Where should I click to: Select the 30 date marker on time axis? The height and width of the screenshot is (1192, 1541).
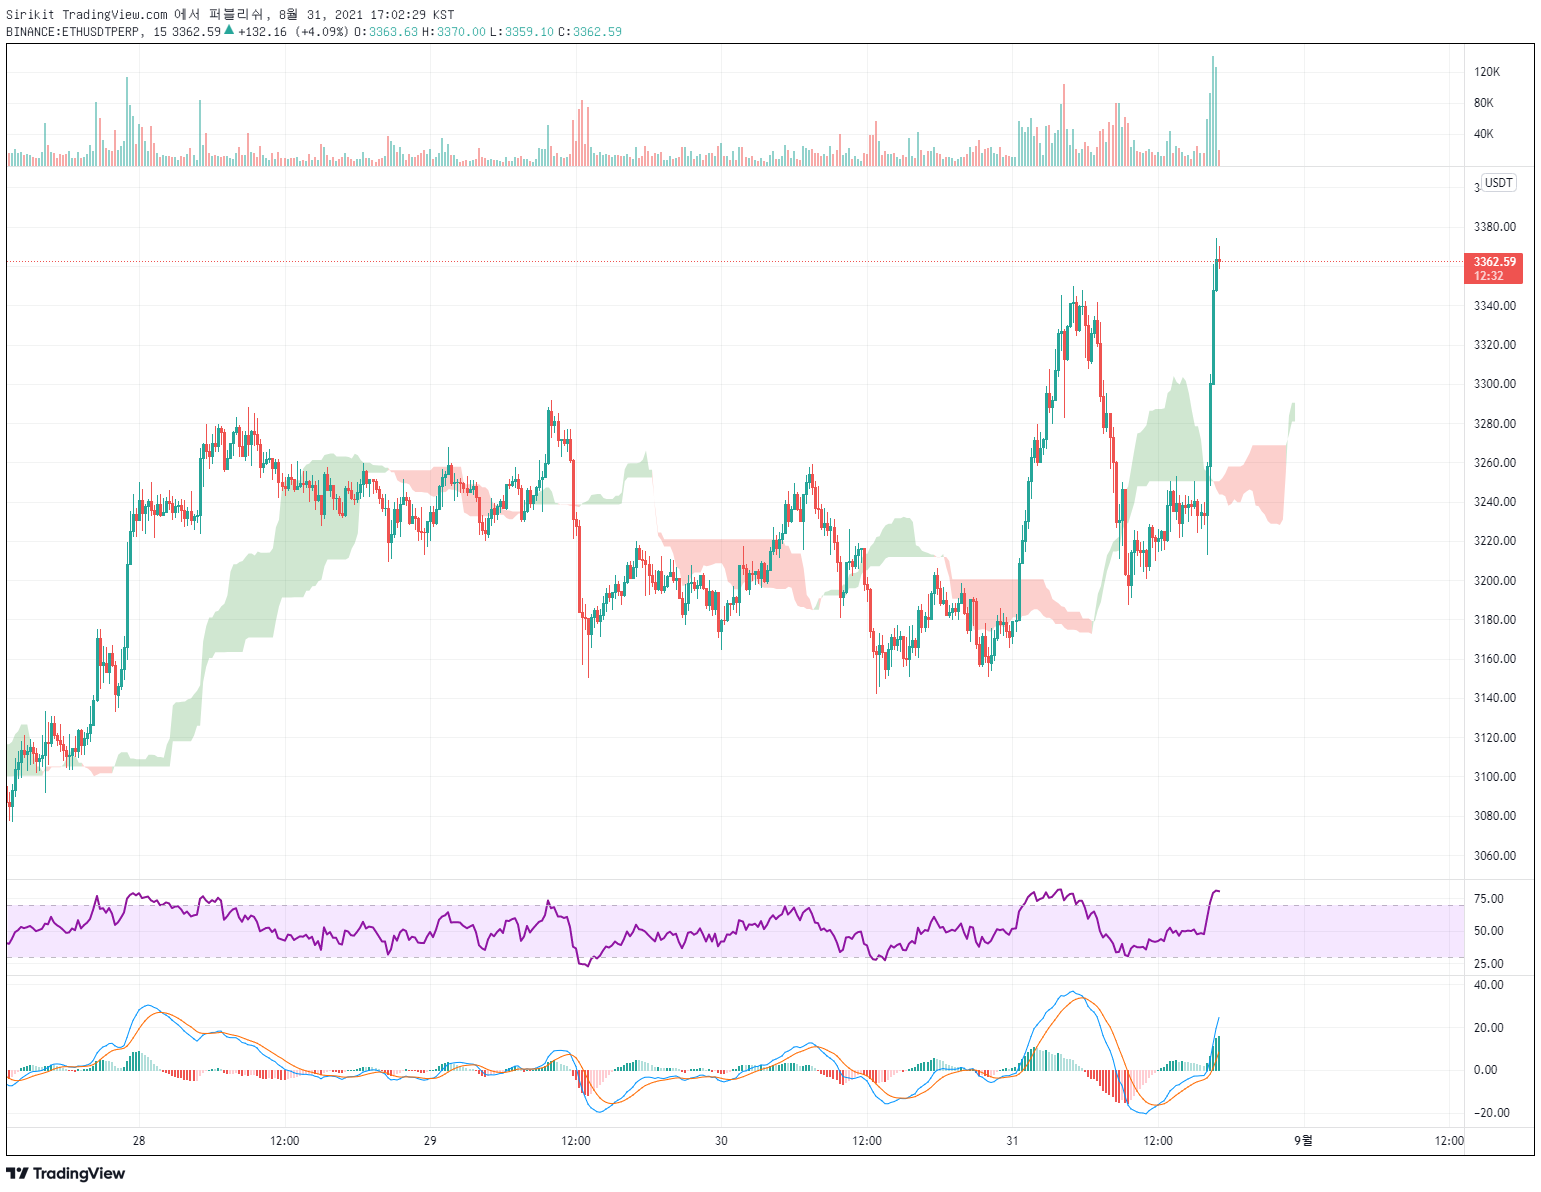coord(721,1141)
